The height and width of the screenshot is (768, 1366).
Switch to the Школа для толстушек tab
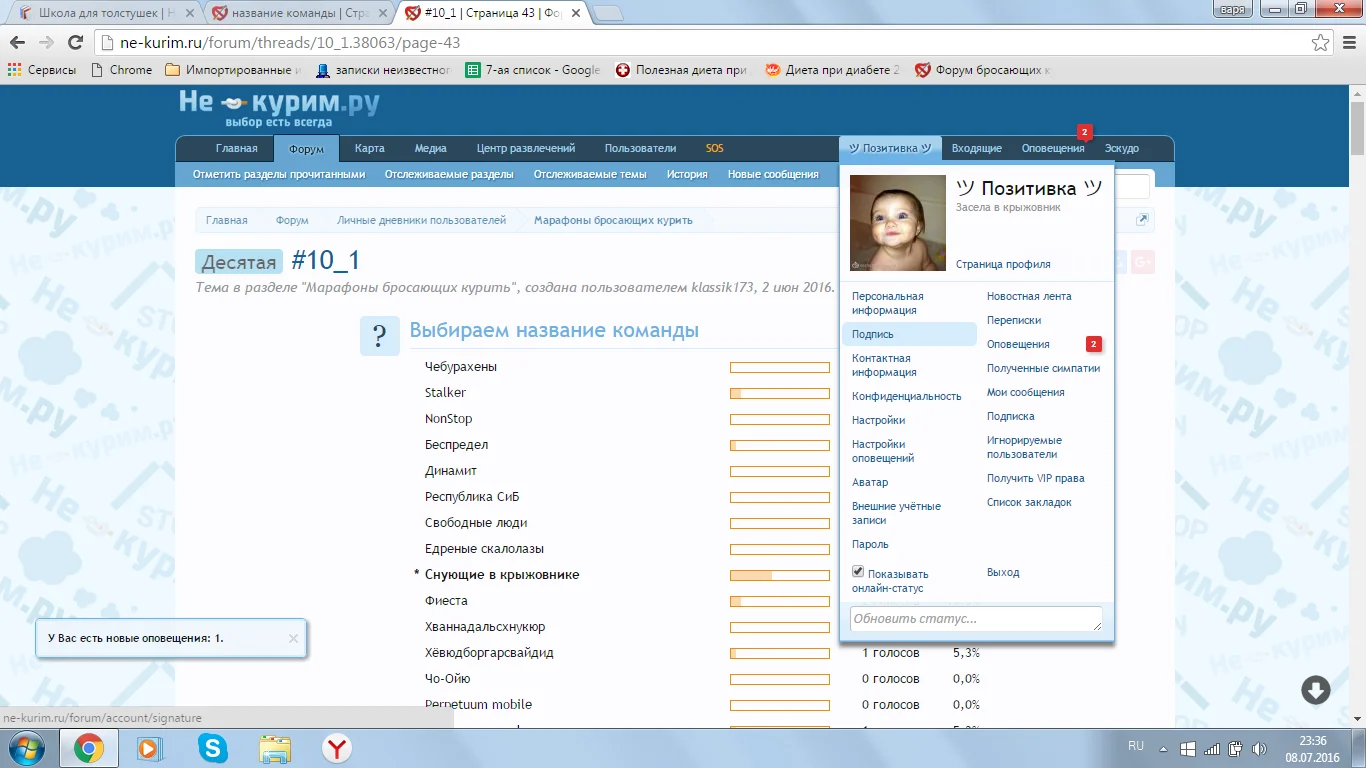click(x=98, y=14)
